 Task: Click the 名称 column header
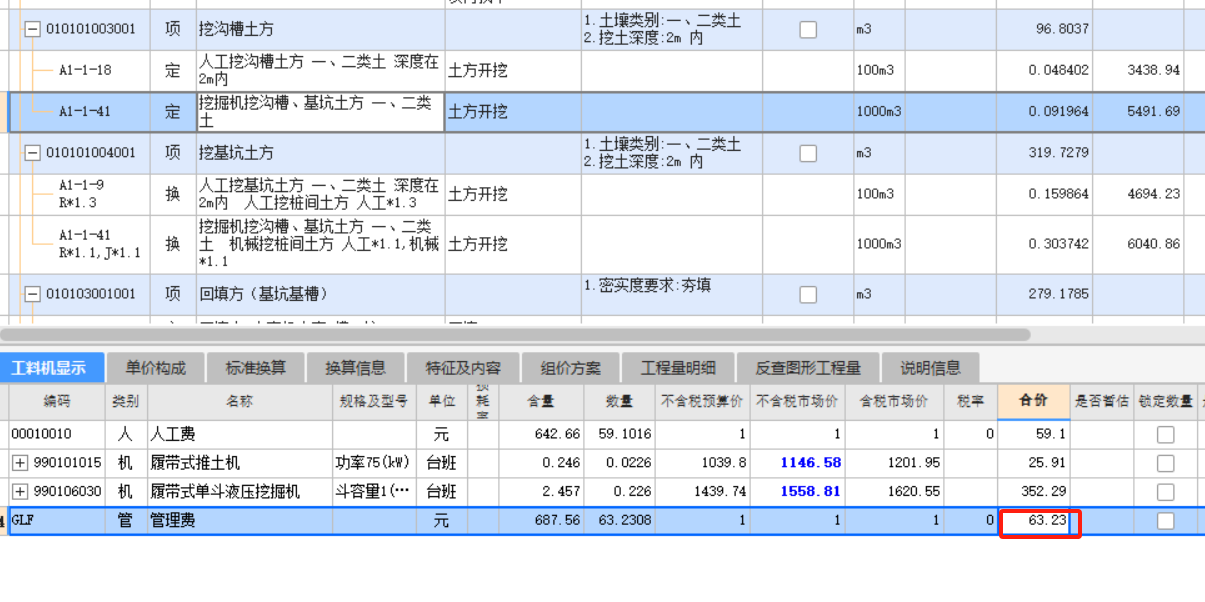tap(240, 401)
